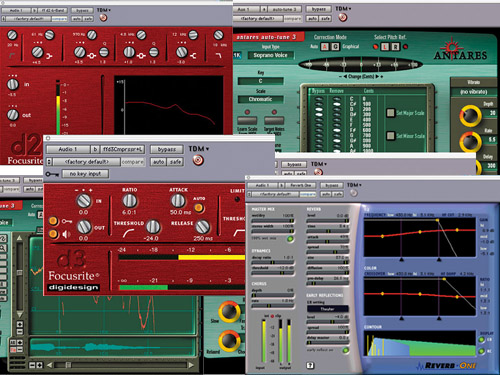
Task: Open the Chromatic scale dropdown
Action: [x=260, y=99]
